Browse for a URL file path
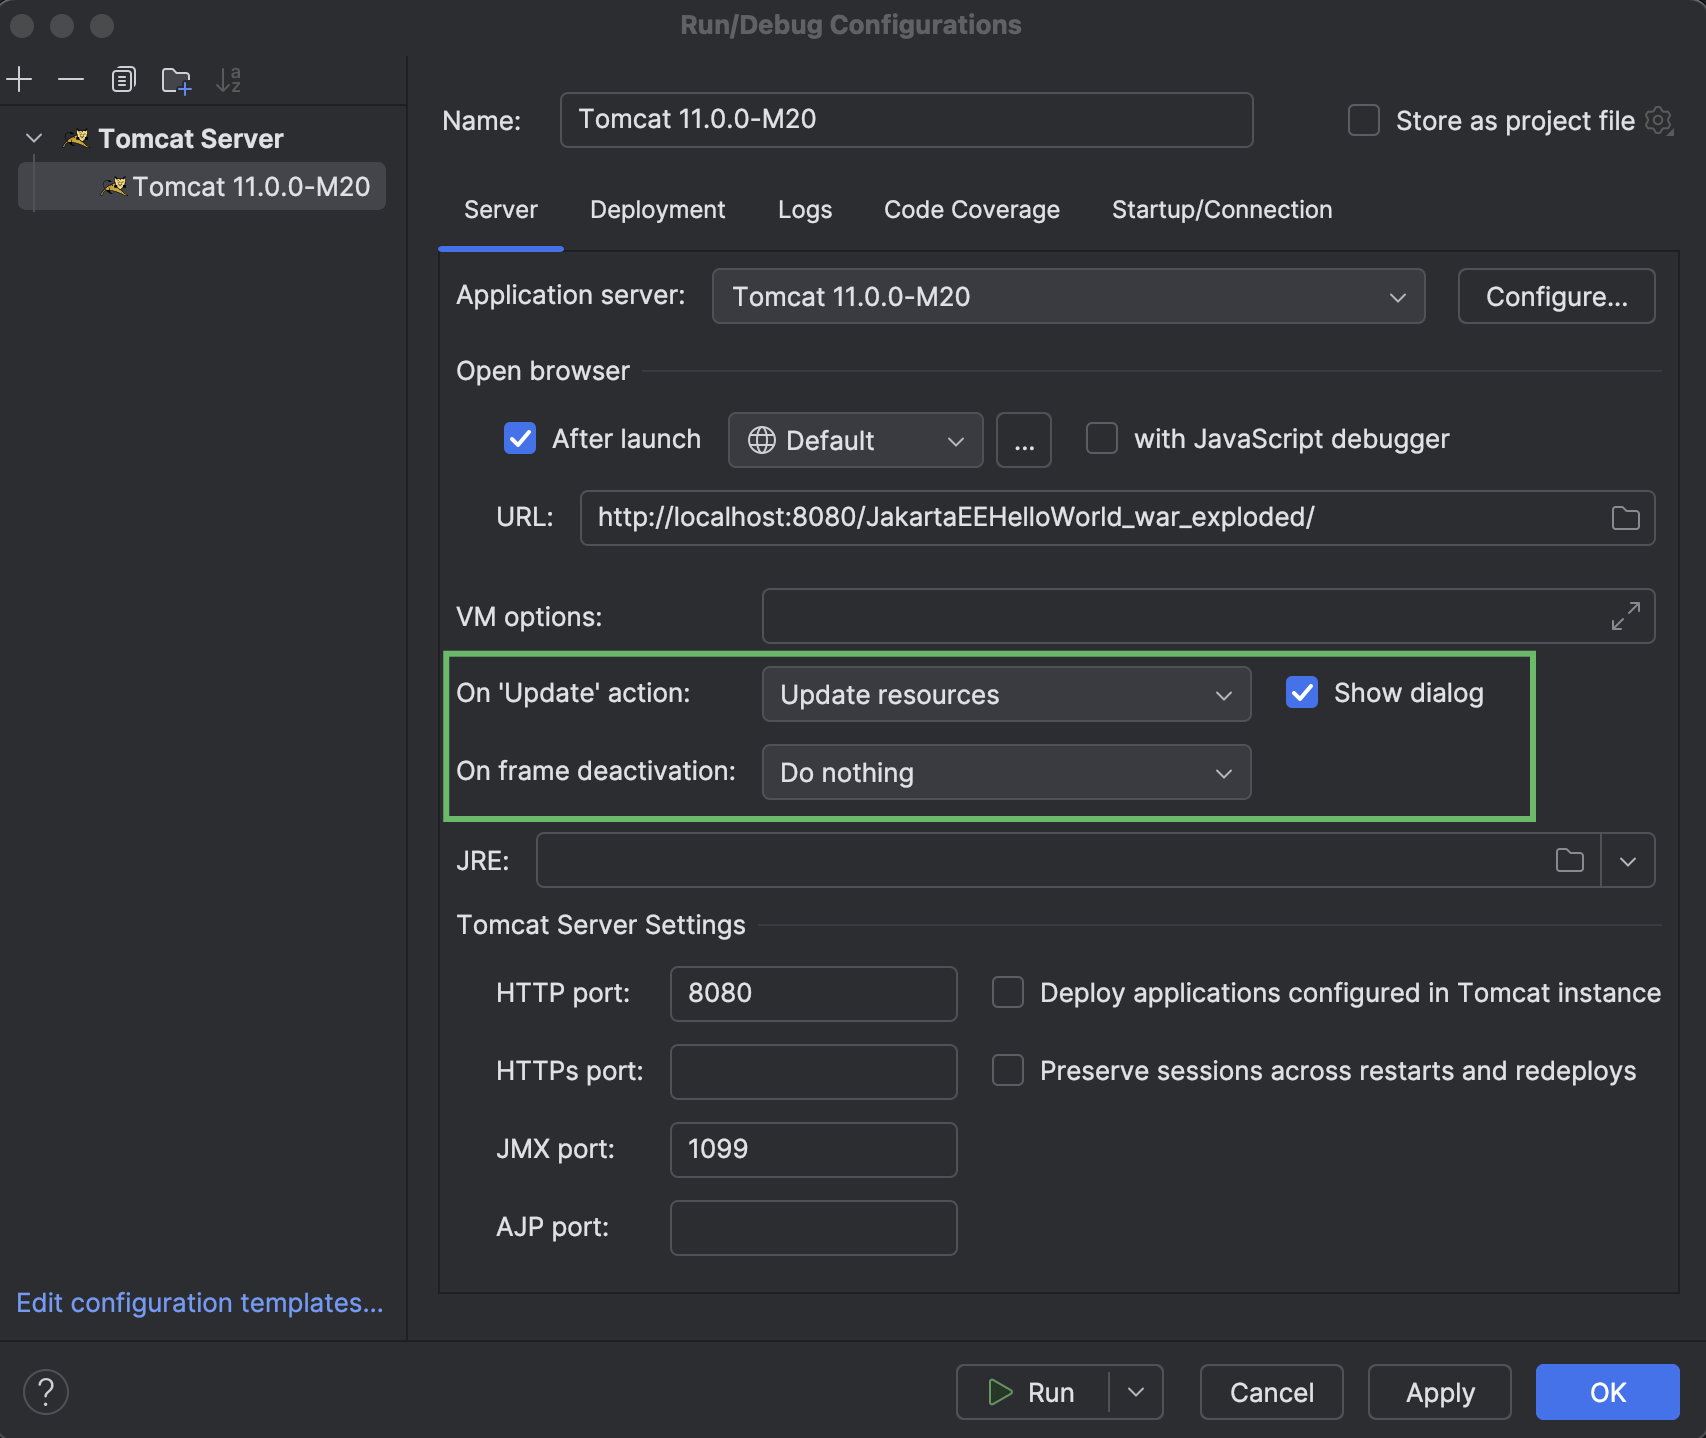This screenshot has width=1706, height=1438. [x=1626, y=518]
